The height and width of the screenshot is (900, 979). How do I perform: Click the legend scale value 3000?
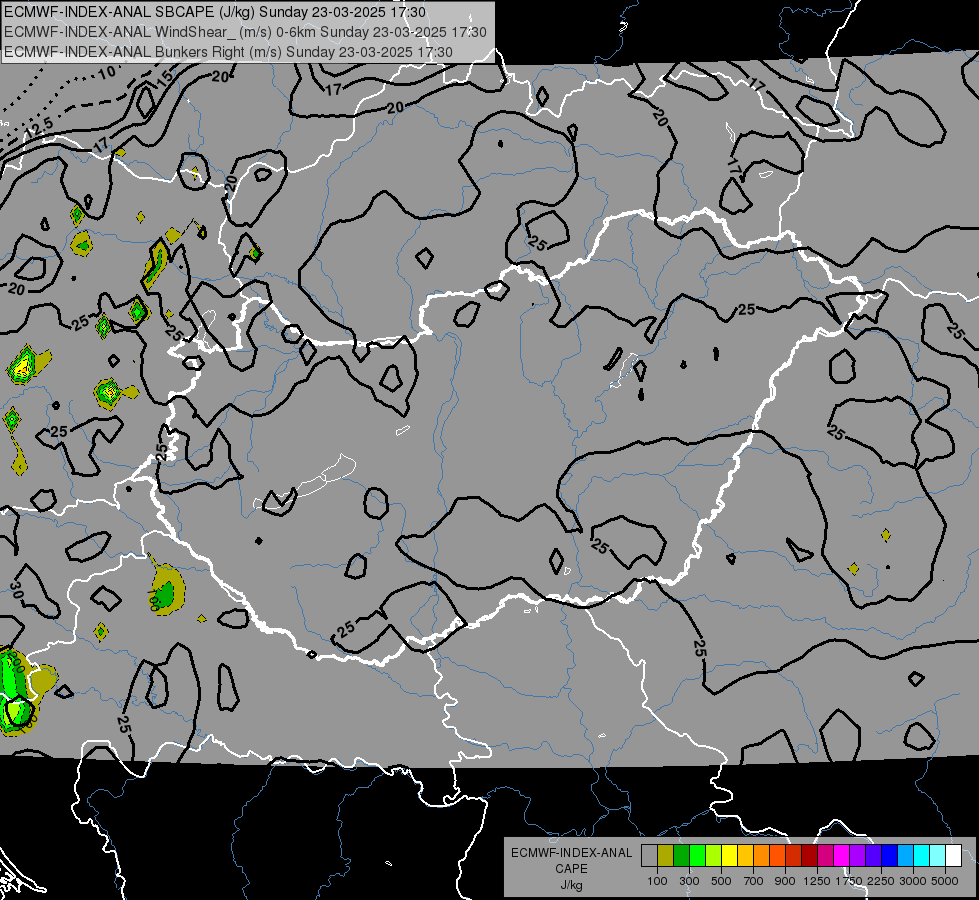click(913, 881)
